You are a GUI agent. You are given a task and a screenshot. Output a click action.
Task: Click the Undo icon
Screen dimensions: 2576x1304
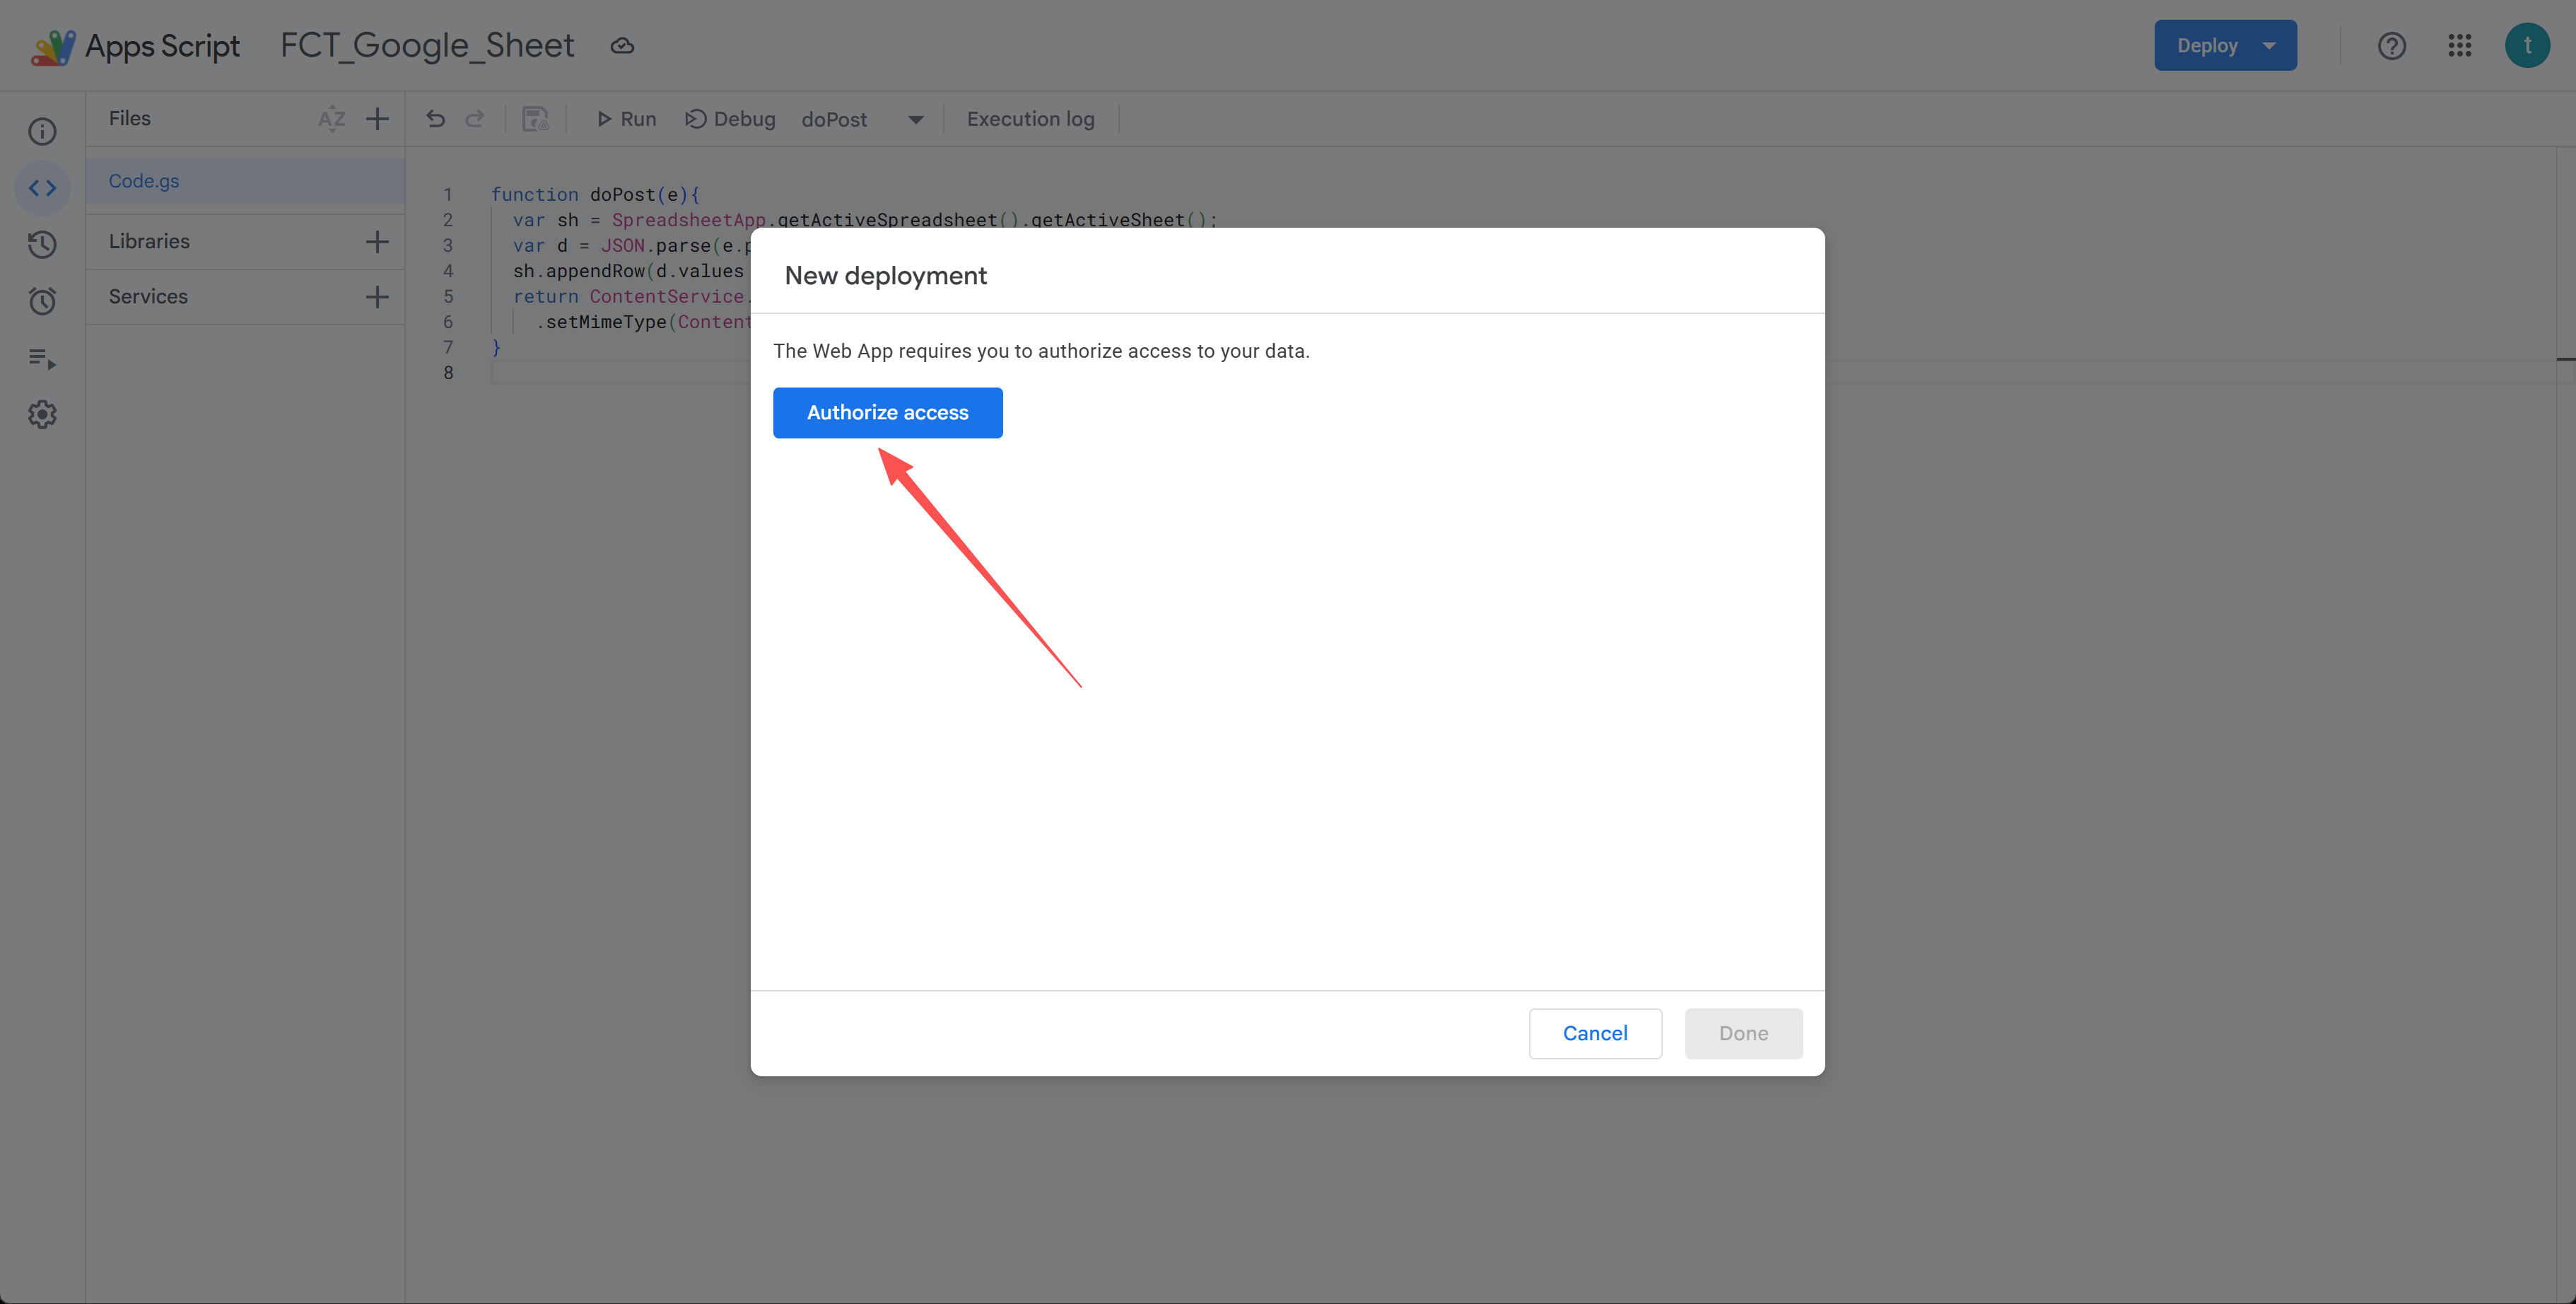(x=435, y=119)
